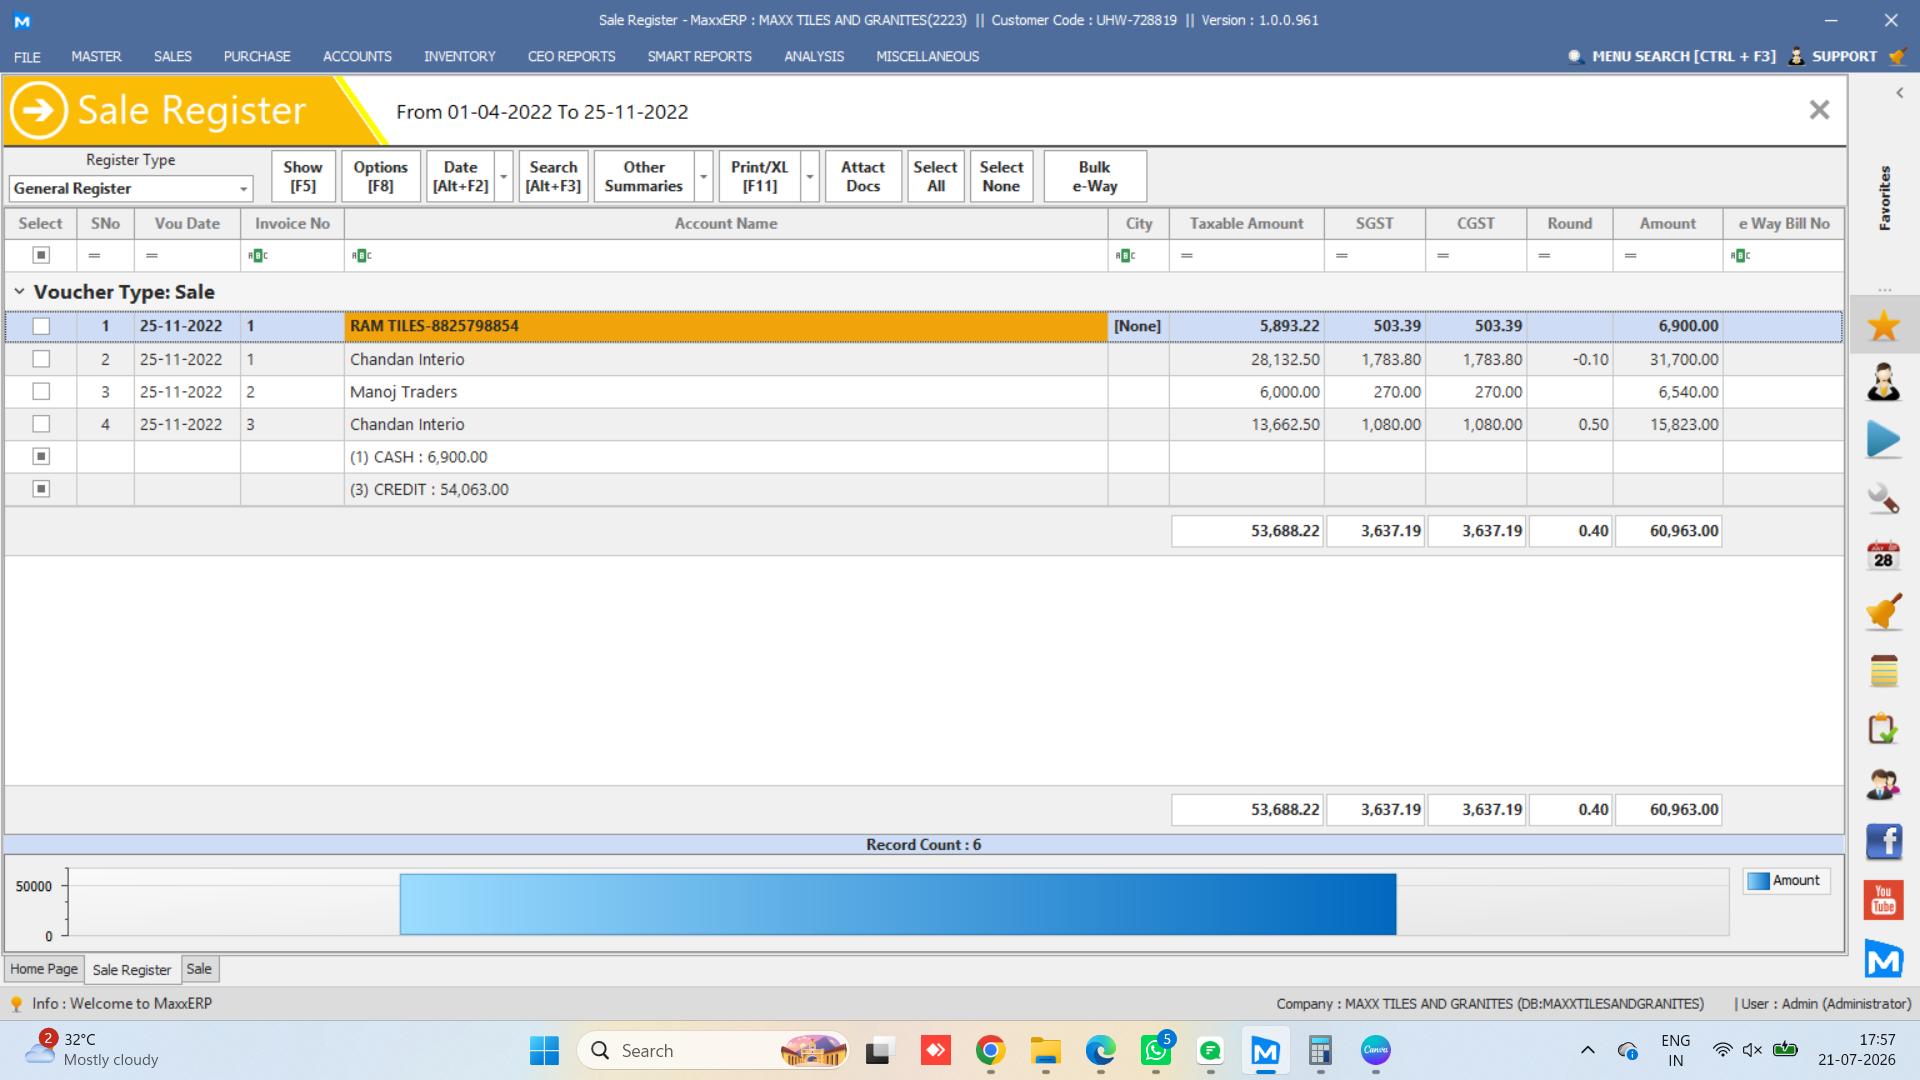Click the blue Maxx logo in sidebar
The width and height of the screenshot is (1920, 1080).
(1883, 959)
